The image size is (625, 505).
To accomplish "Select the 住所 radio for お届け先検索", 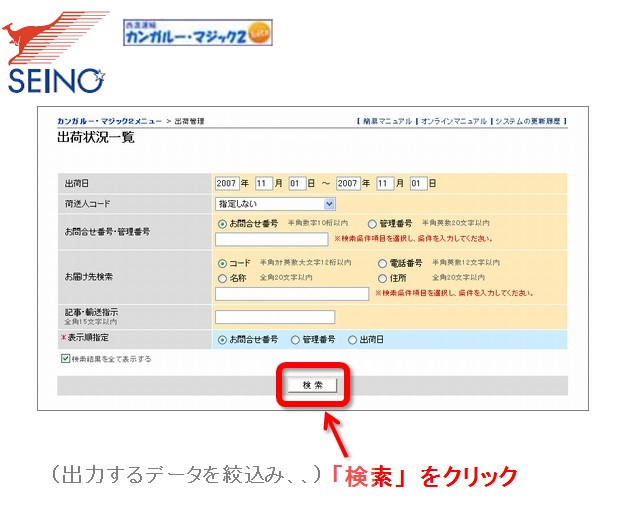I will point(383,278).
